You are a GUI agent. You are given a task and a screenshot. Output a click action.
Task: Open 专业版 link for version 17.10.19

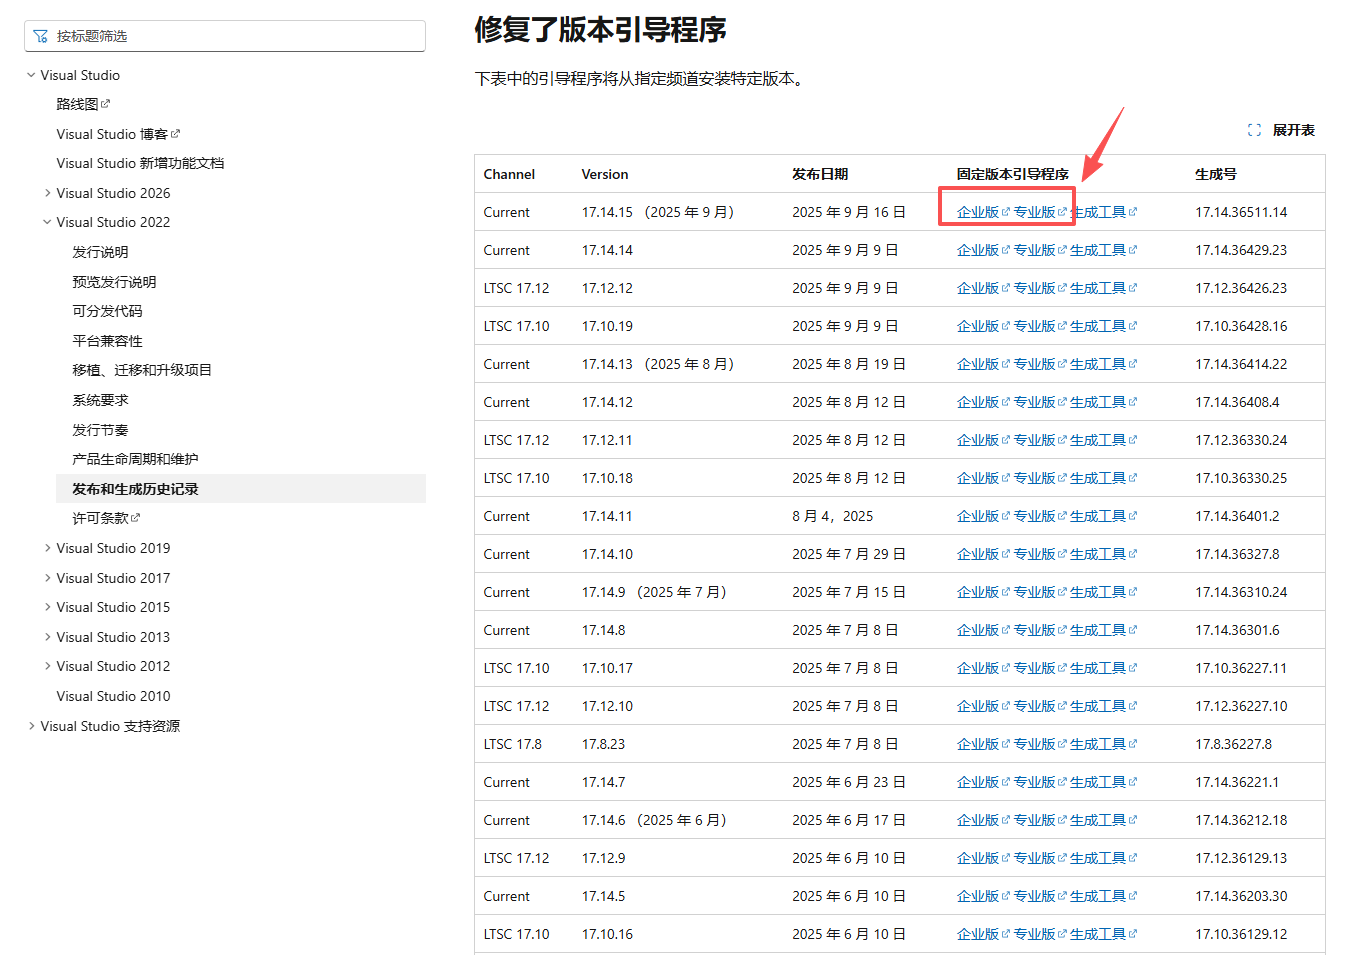1034,326
